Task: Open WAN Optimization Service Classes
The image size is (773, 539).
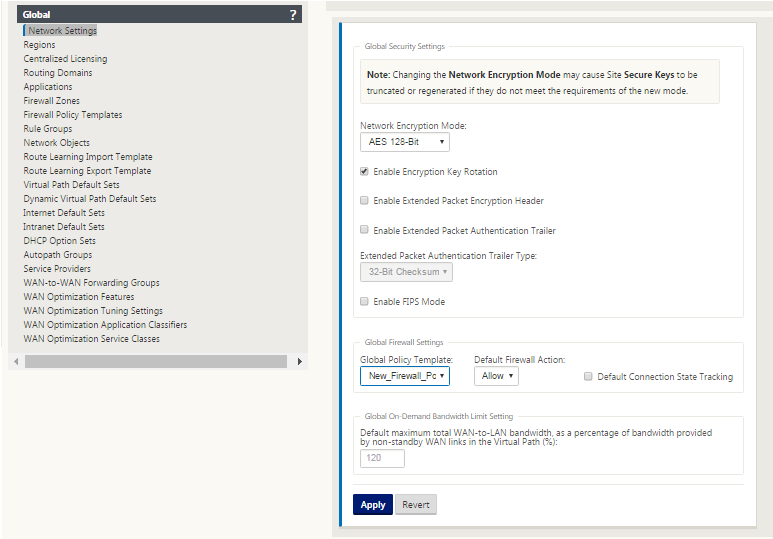Action: point(92,339)
